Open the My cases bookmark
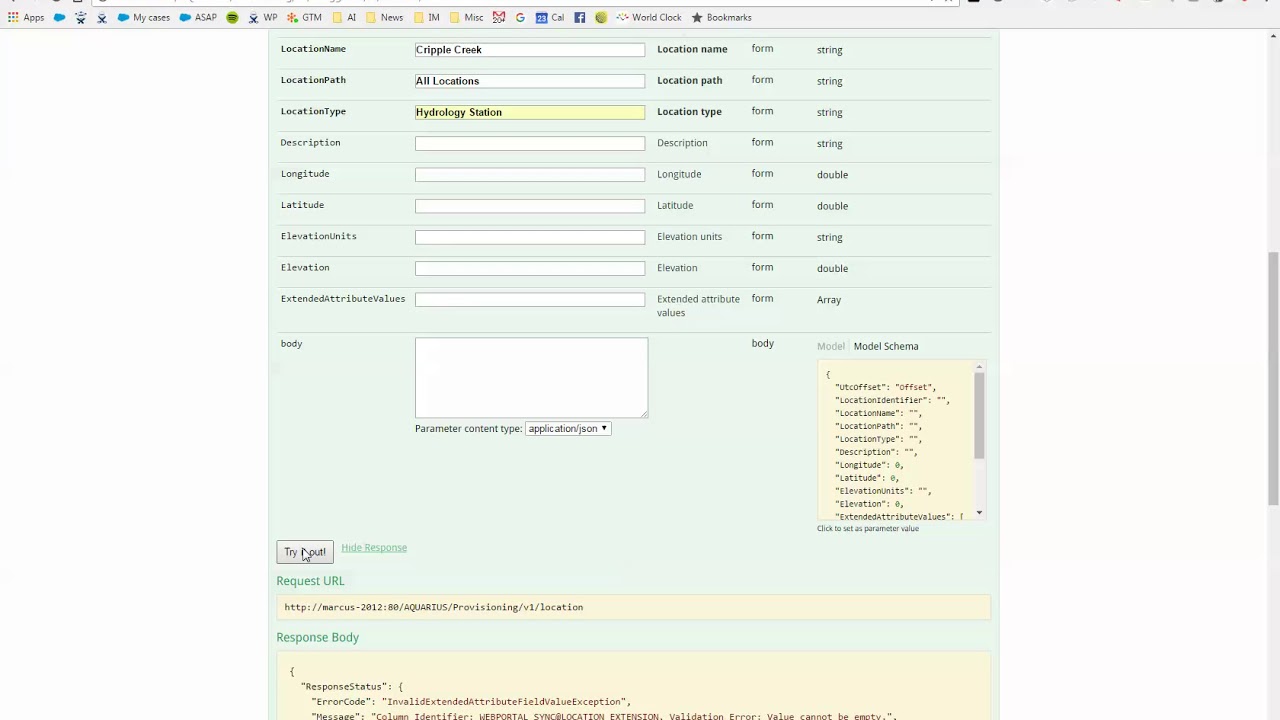This screenshot has height=720, width=1280. [x=143, y=17]
